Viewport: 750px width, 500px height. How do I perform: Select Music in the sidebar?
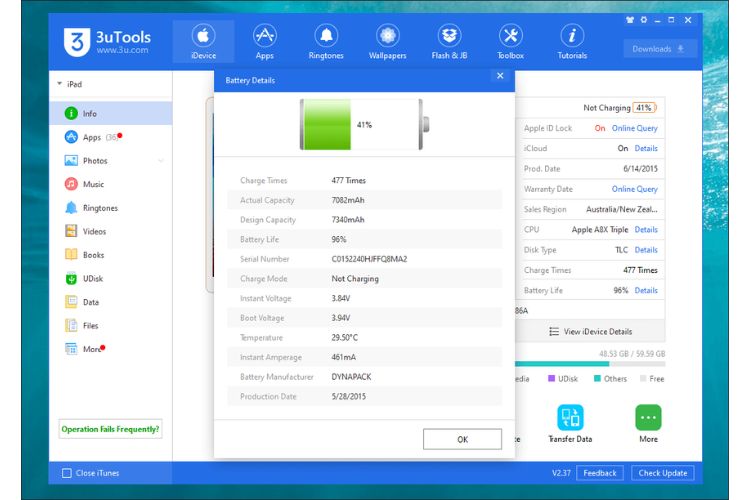(111, 184)
